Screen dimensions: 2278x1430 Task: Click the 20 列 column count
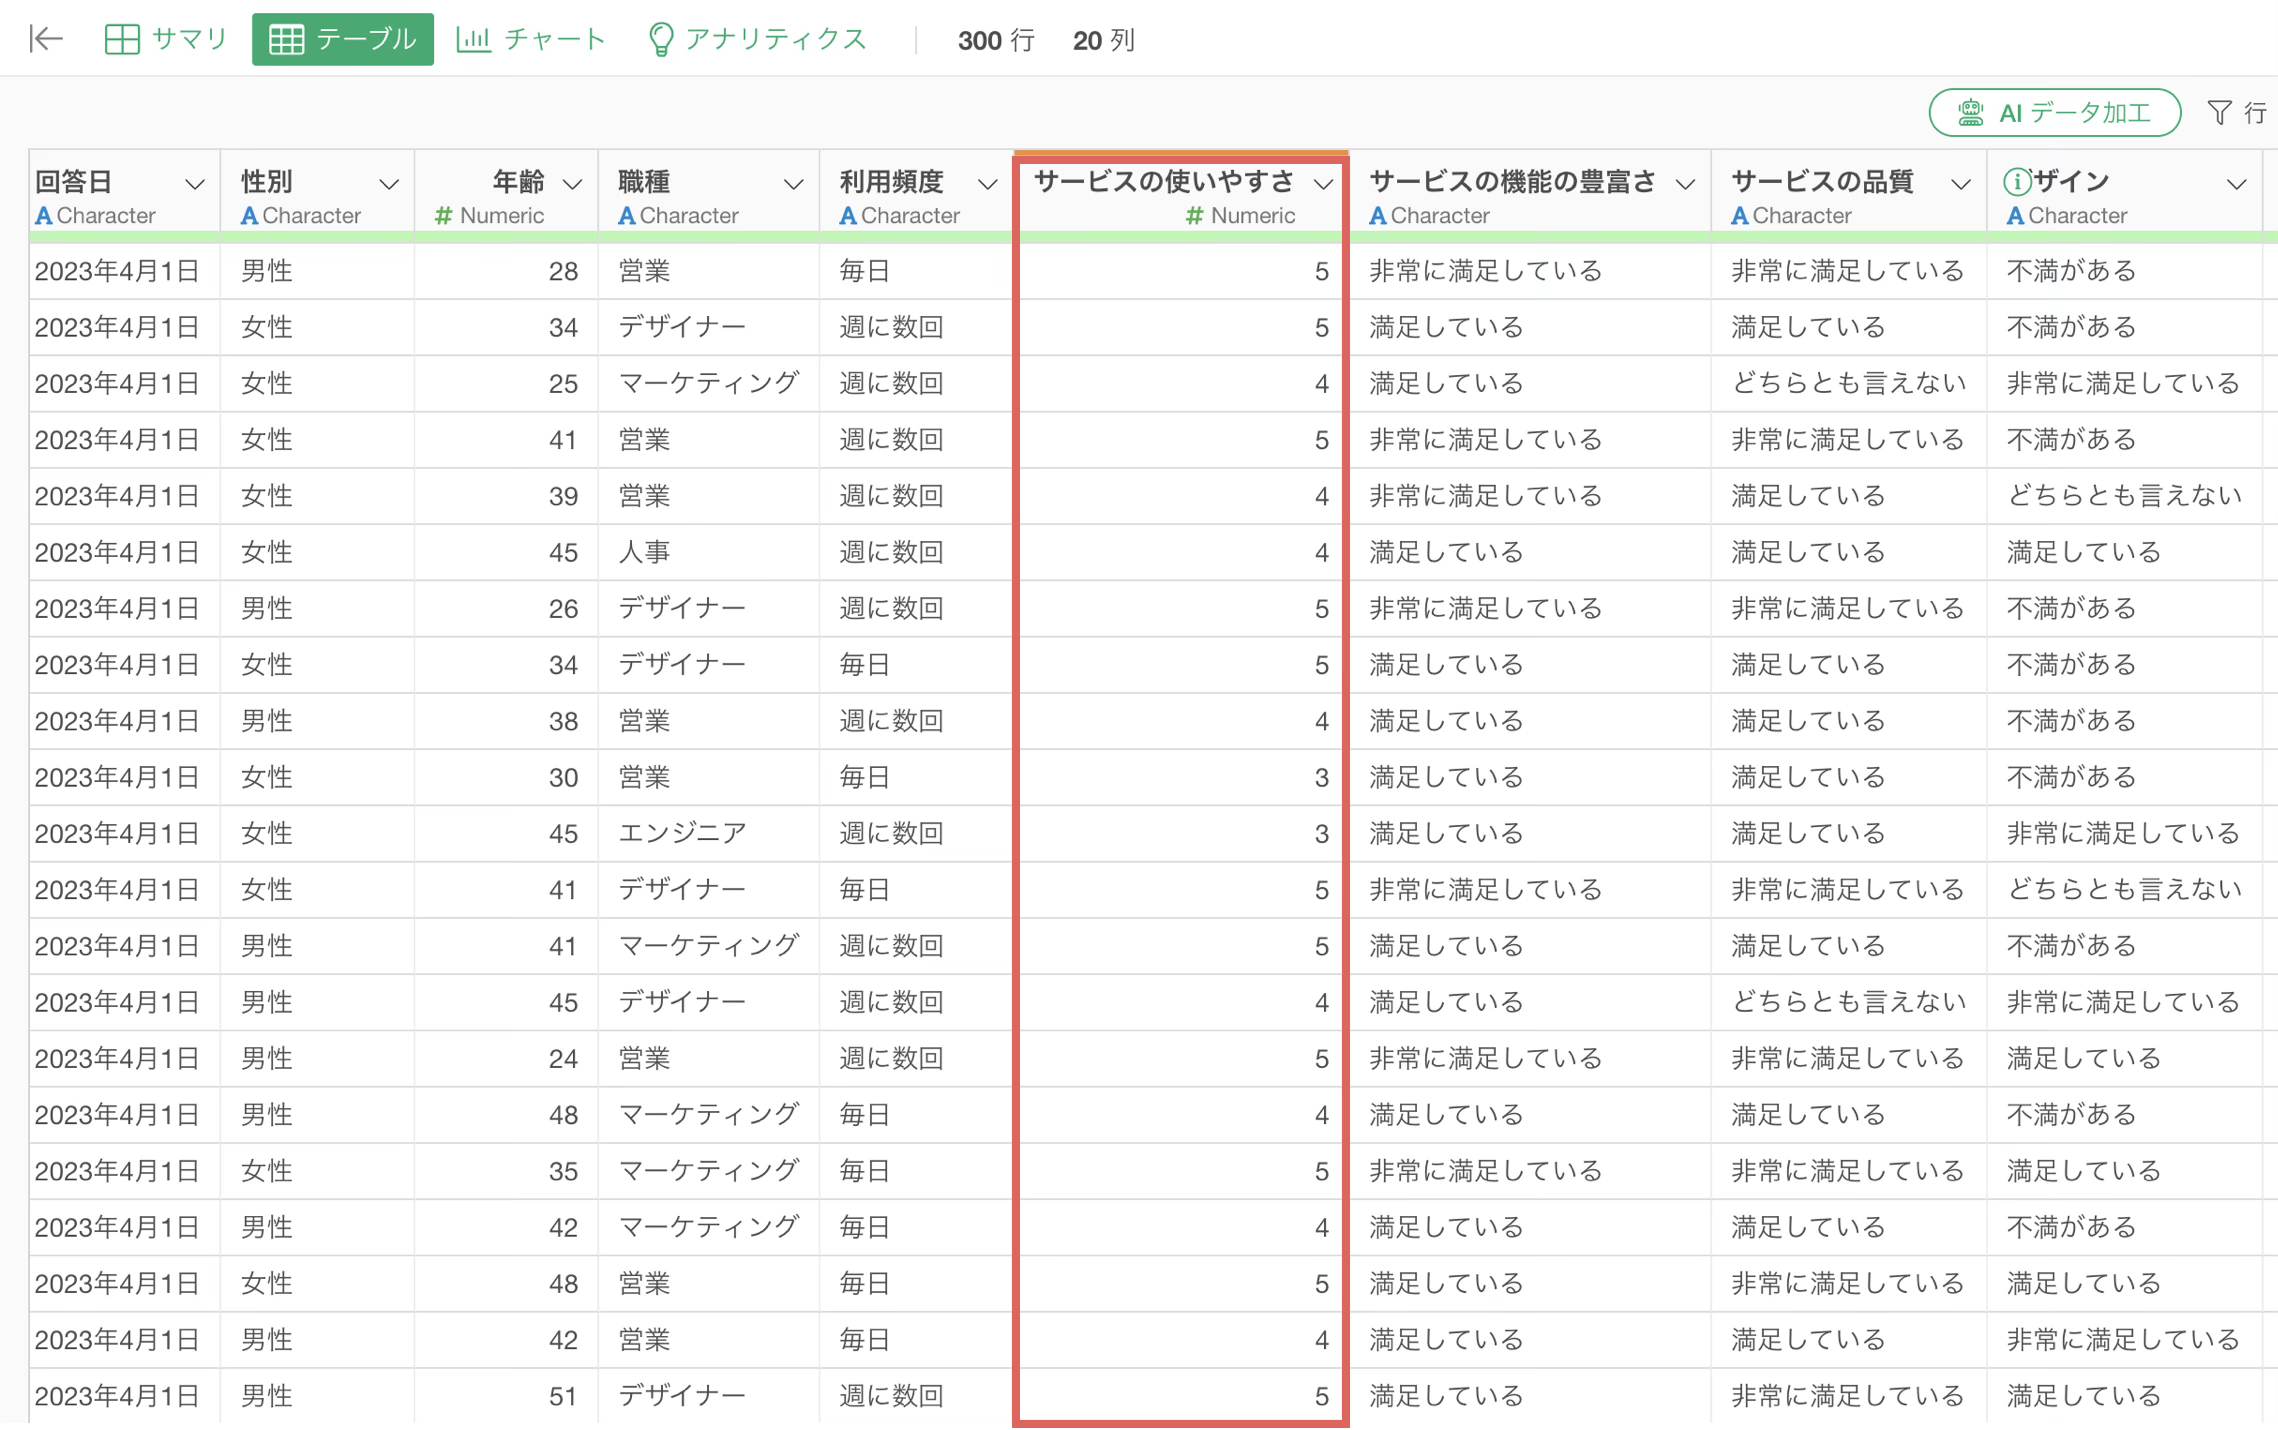click(x=1103, y=40)
